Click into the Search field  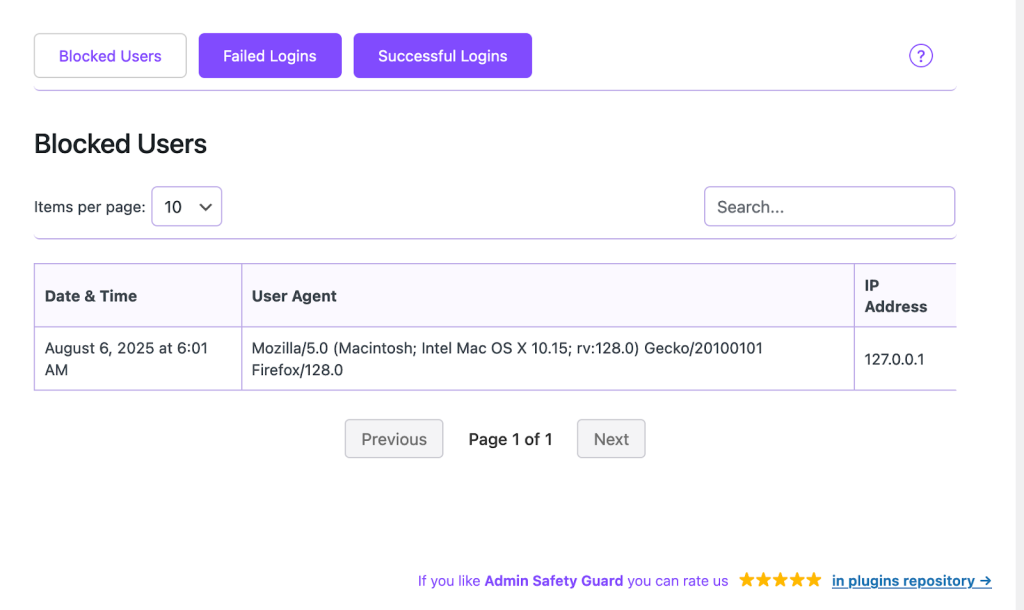click(x=829, y=207)
